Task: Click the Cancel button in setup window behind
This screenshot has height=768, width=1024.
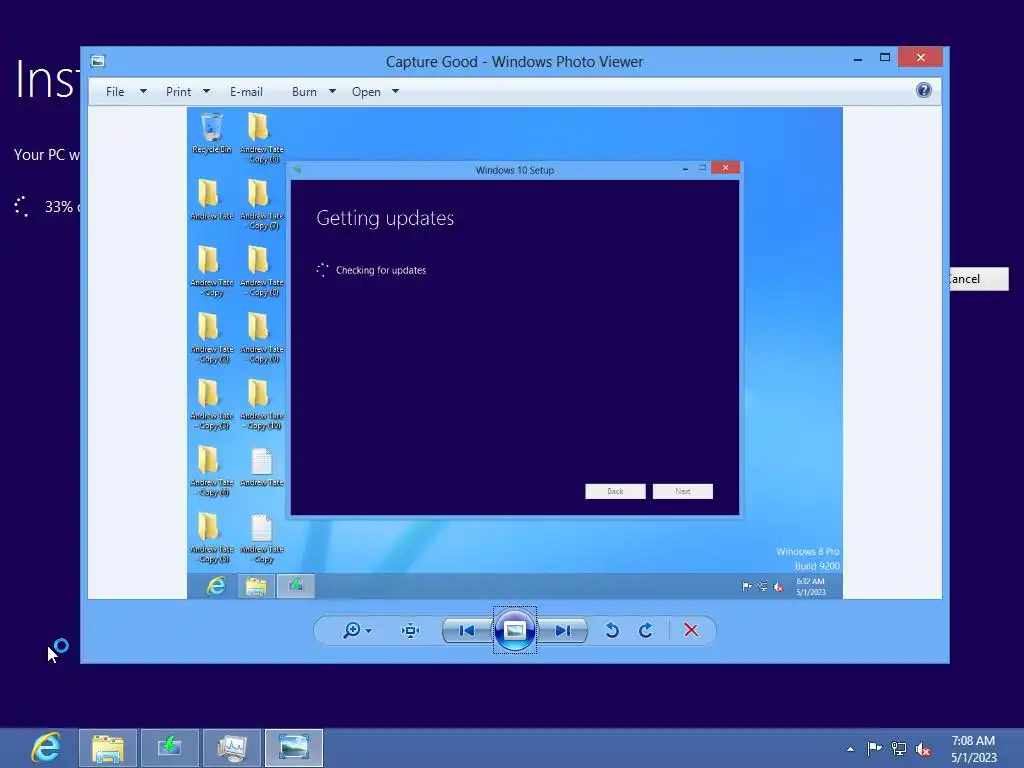Action: [x=979, y=279]
